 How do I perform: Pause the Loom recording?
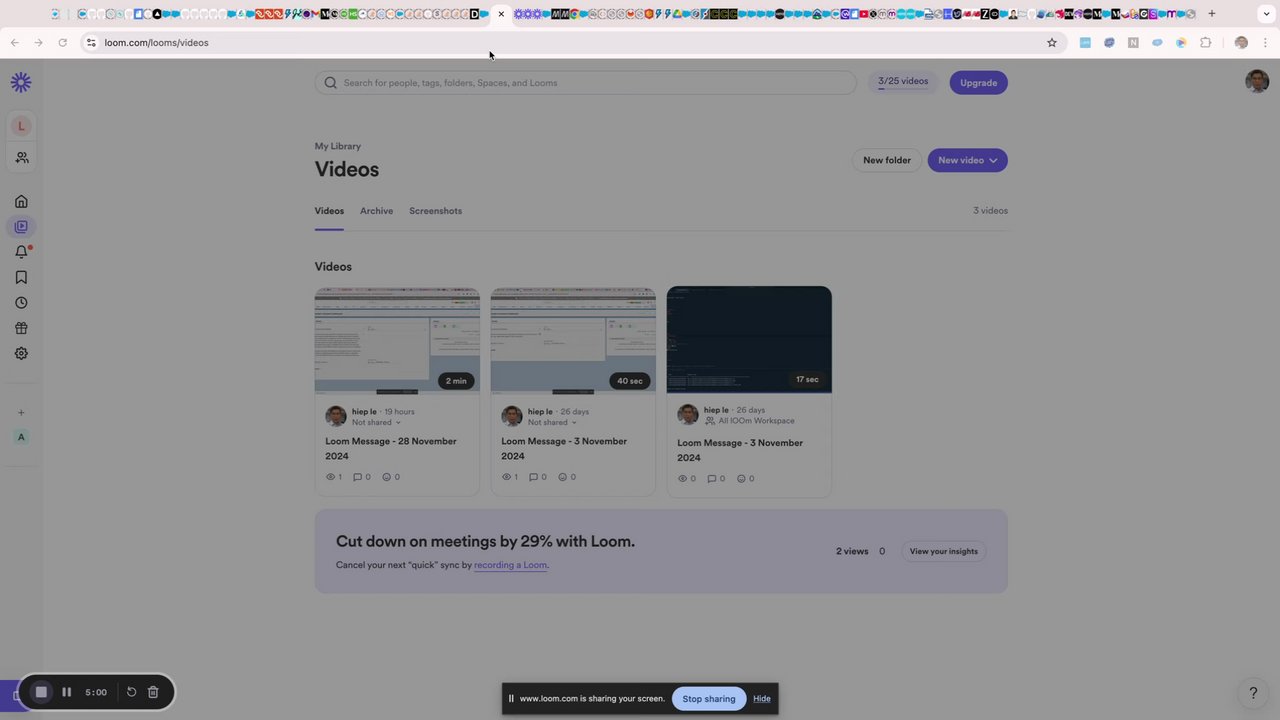pyautogui.click(x=66, y=692)
